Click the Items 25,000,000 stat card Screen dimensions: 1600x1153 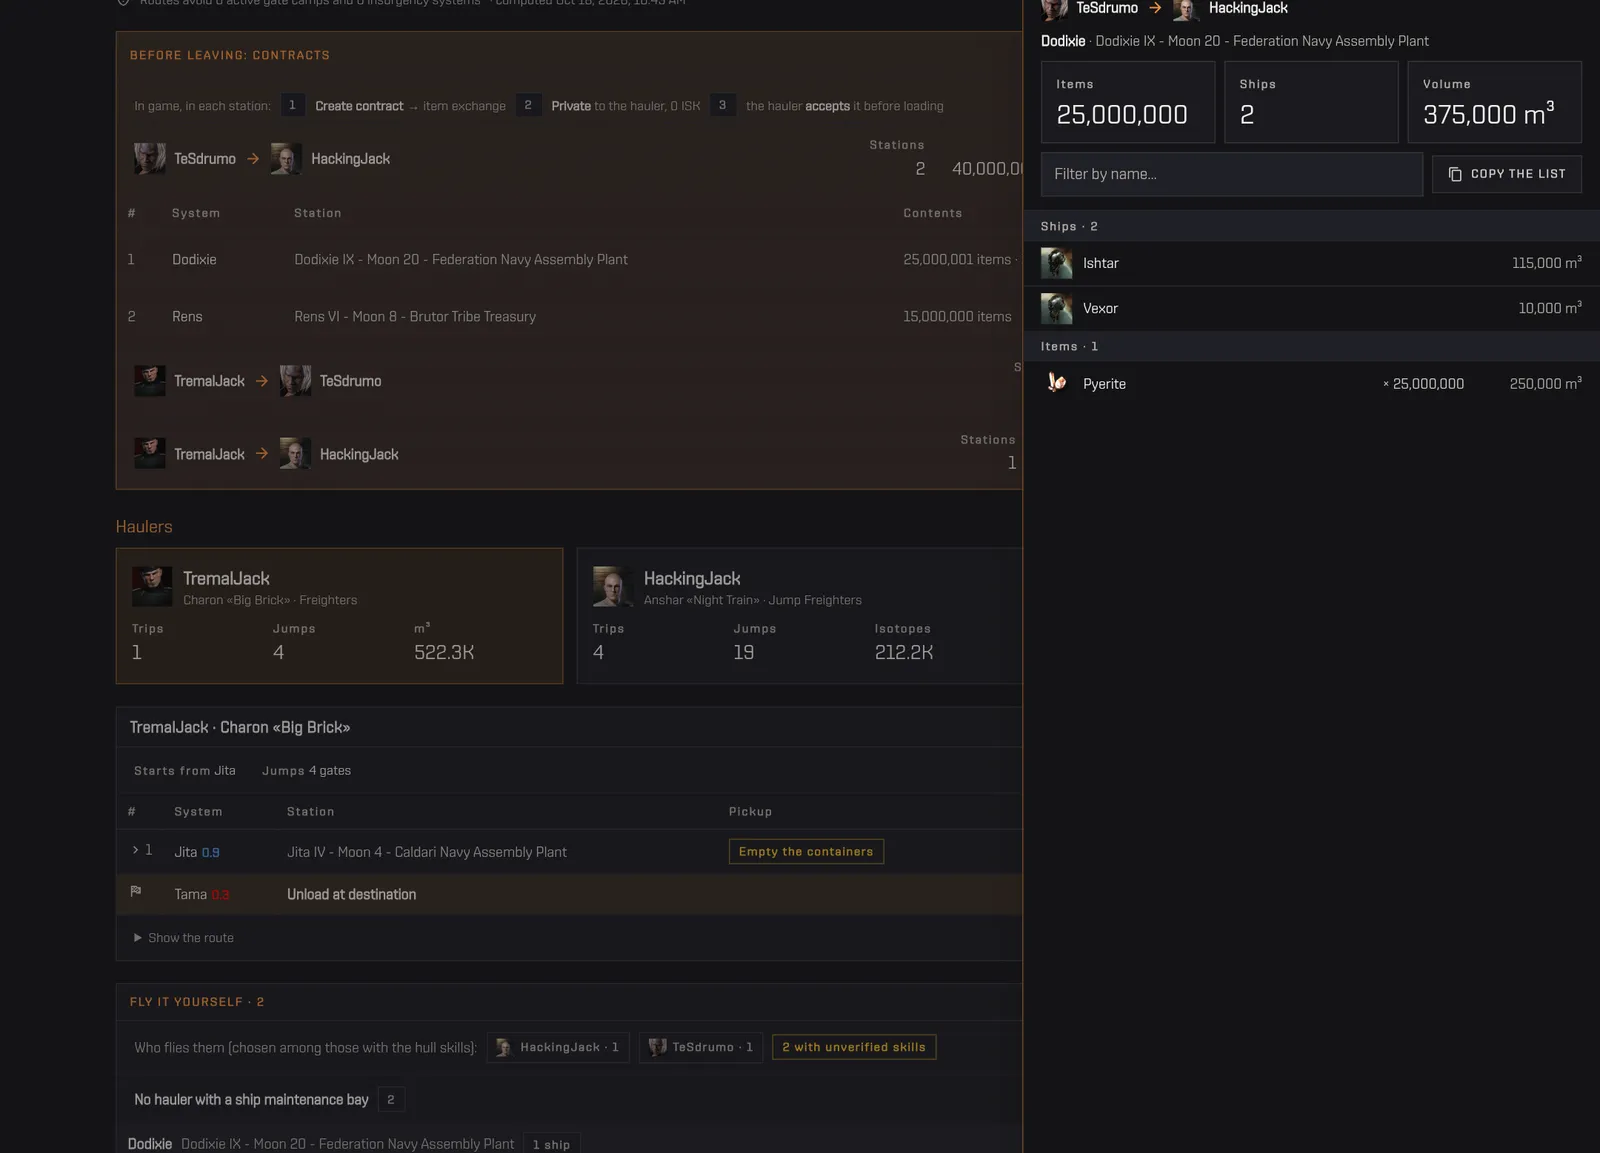tap(1128, 102)
